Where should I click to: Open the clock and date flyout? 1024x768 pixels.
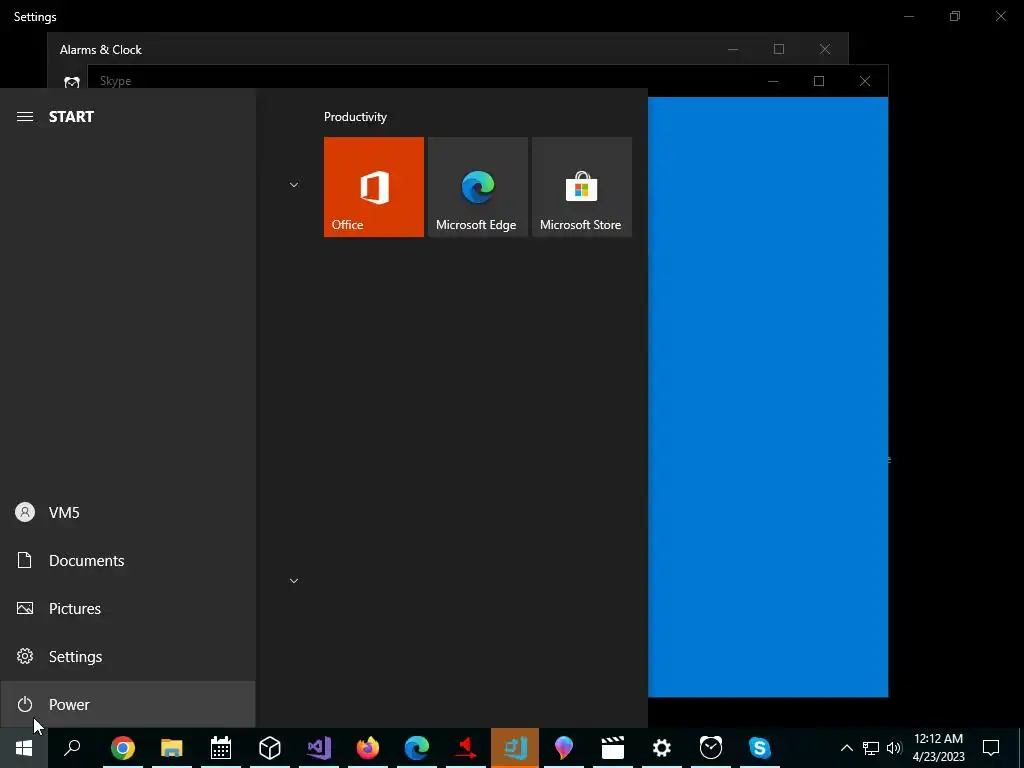point(938,748)
